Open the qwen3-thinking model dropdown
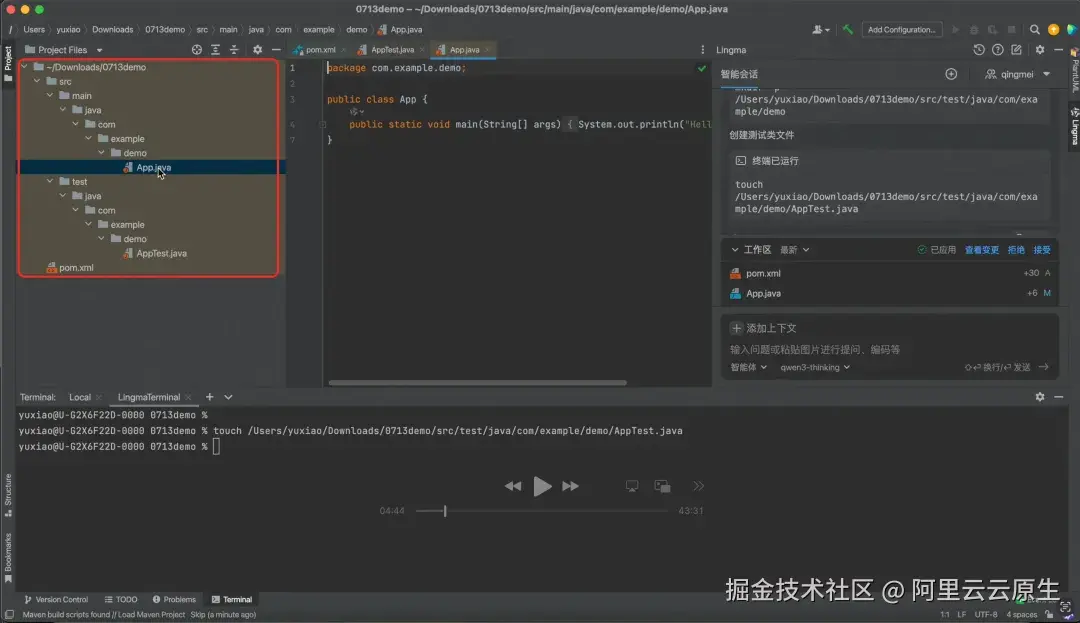 815,367
